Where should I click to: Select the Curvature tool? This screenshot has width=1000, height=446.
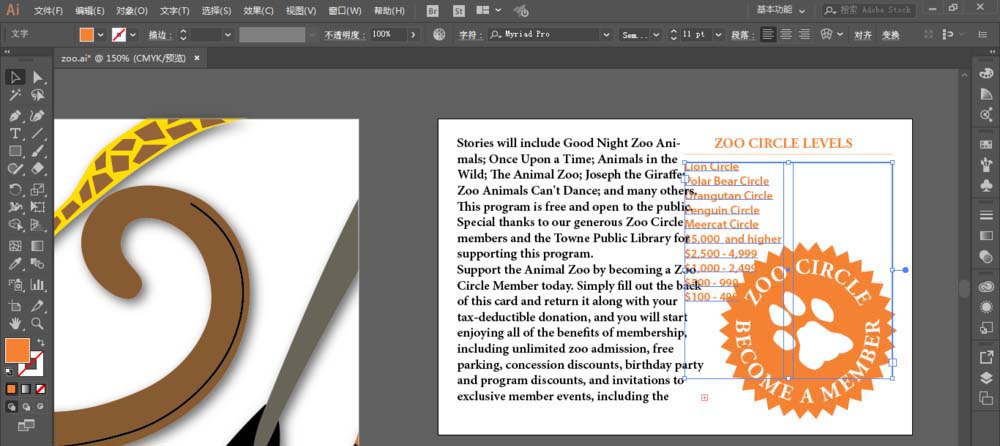pos(38,115)
